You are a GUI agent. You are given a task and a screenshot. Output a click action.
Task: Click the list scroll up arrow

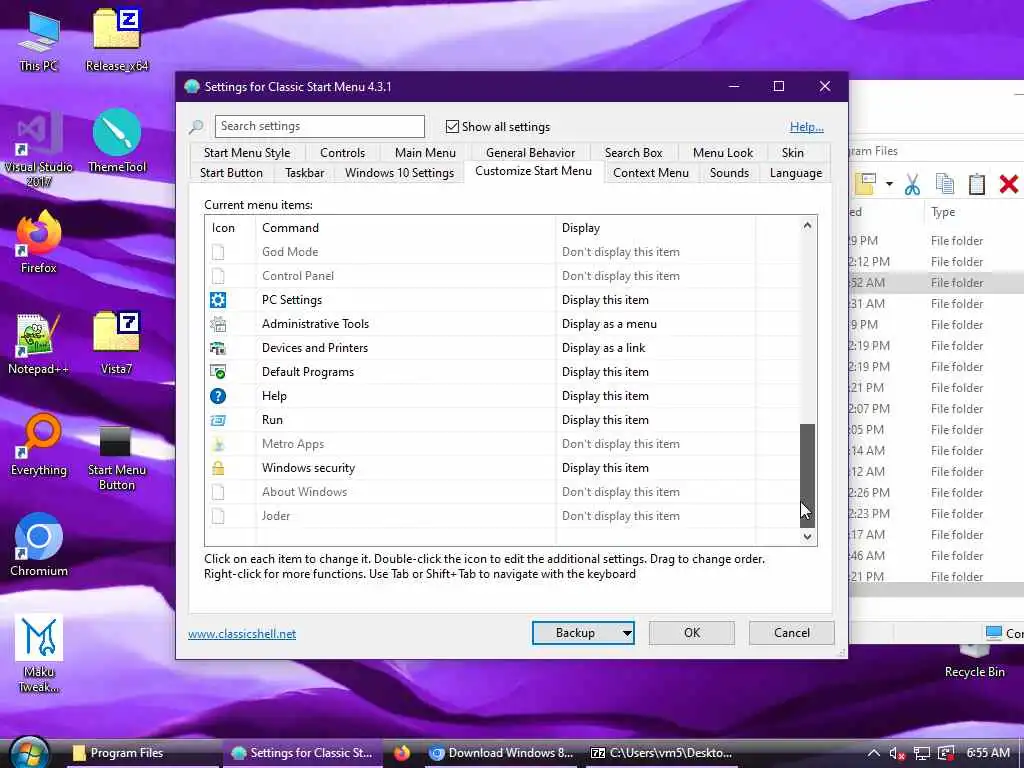coord(807,225)
